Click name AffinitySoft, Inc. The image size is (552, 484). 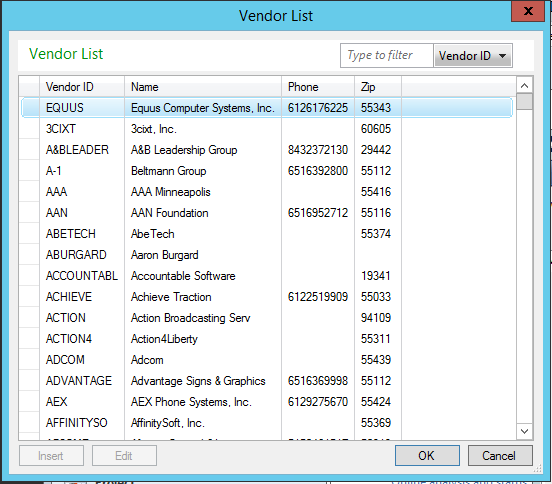168,423
